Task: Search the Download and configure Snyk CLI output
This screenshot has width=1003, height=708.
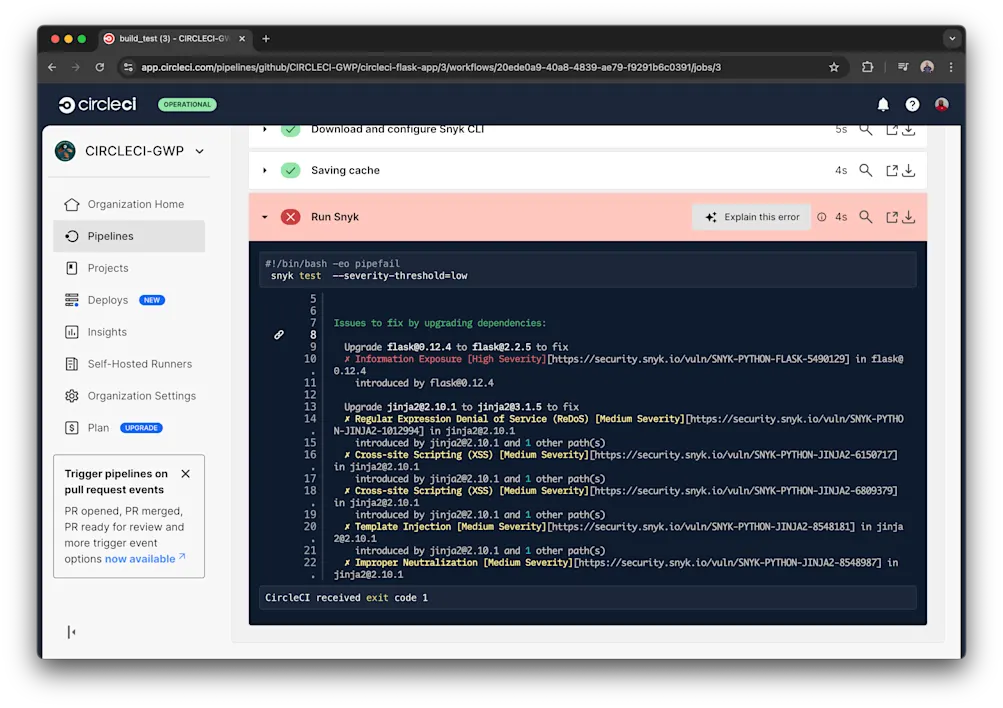Action: pyautogui.click(x=865, y=130)
